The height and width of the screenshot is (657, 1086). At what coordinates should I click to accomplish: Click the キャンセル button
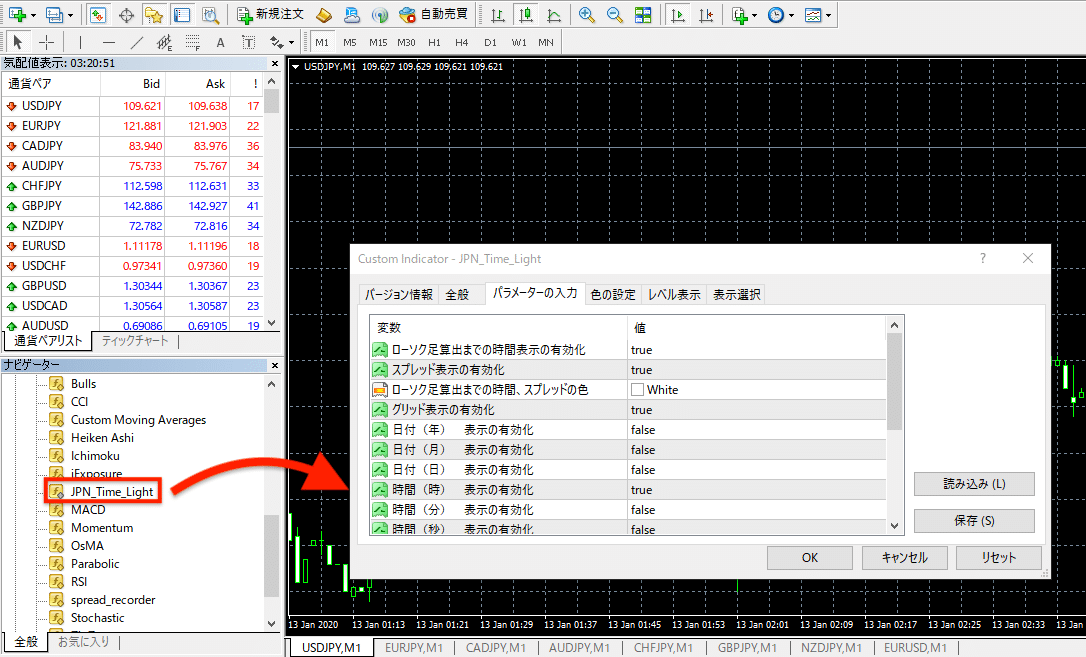coord(904,557)
